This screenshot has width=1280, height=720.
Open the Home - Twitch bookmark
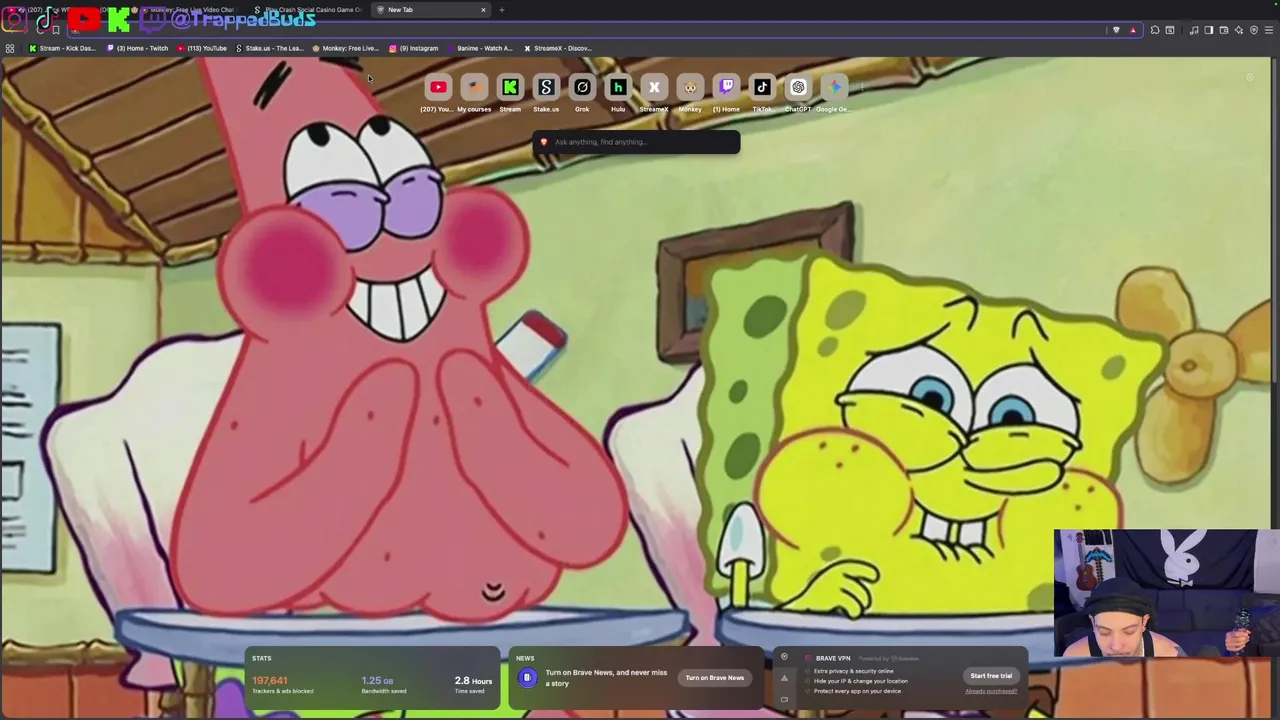[x=138, y=48]
